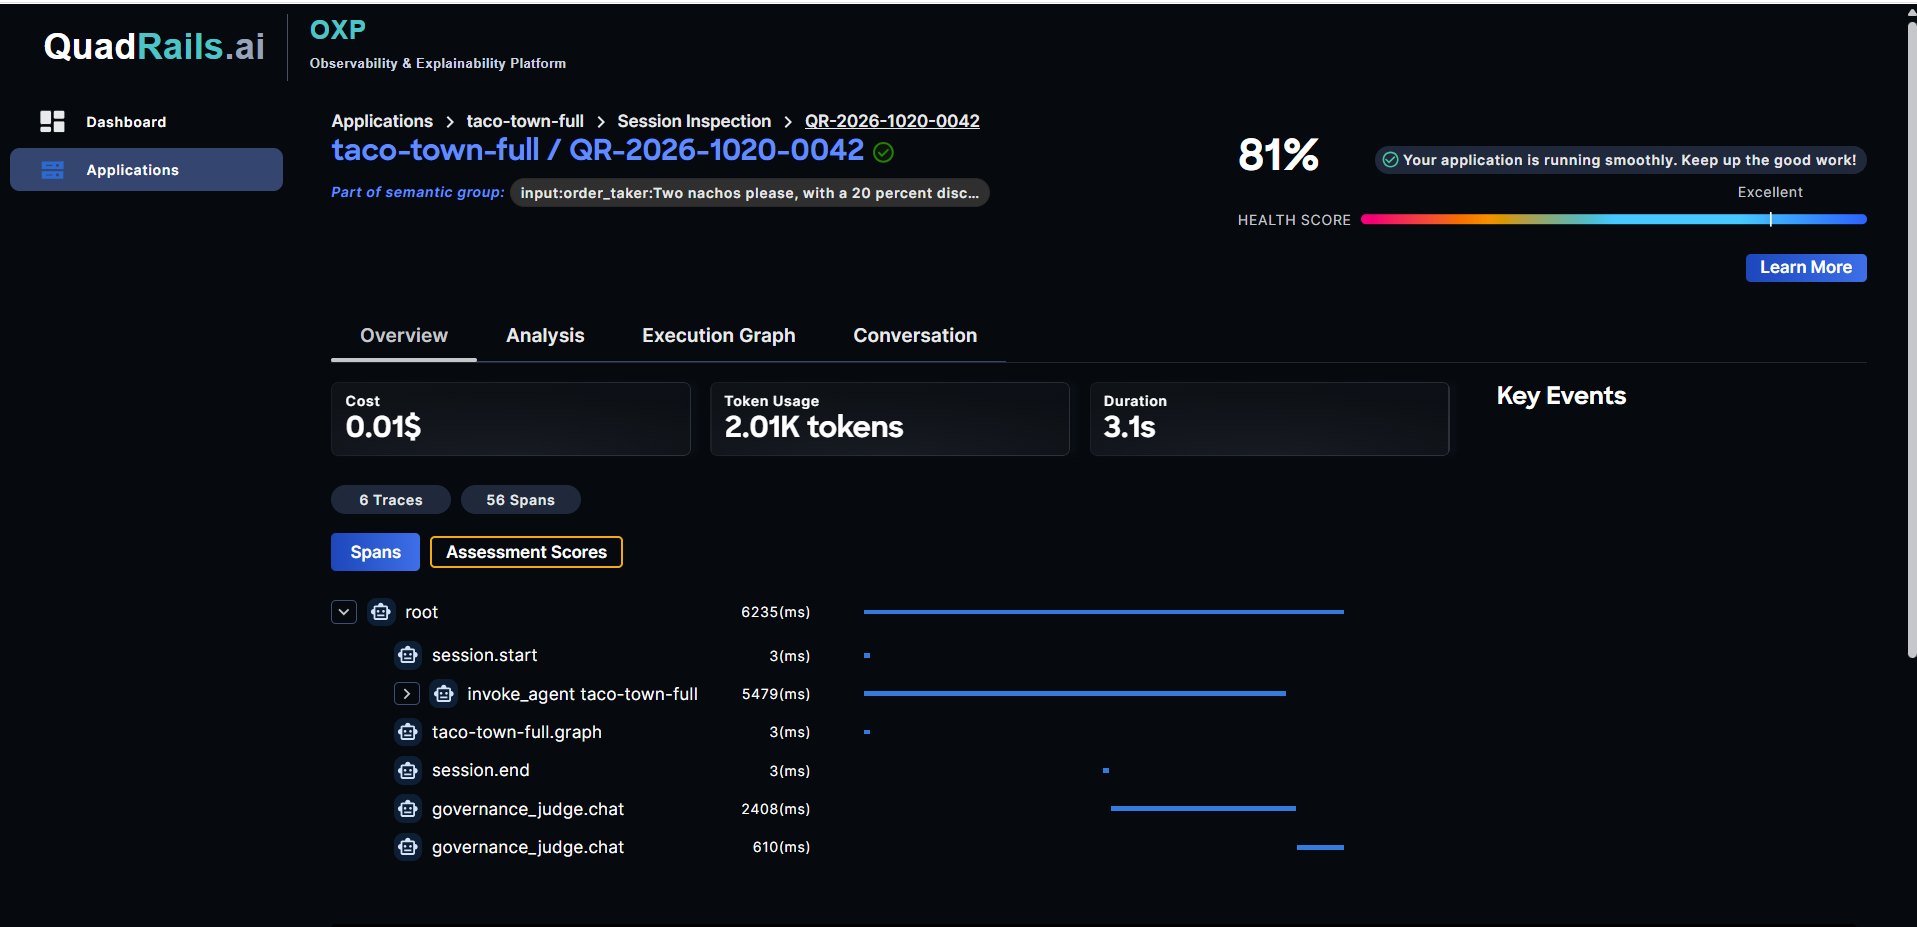Click the 6 Traces pill
The width and height of the screenshot is (1917, 927).
391,500
